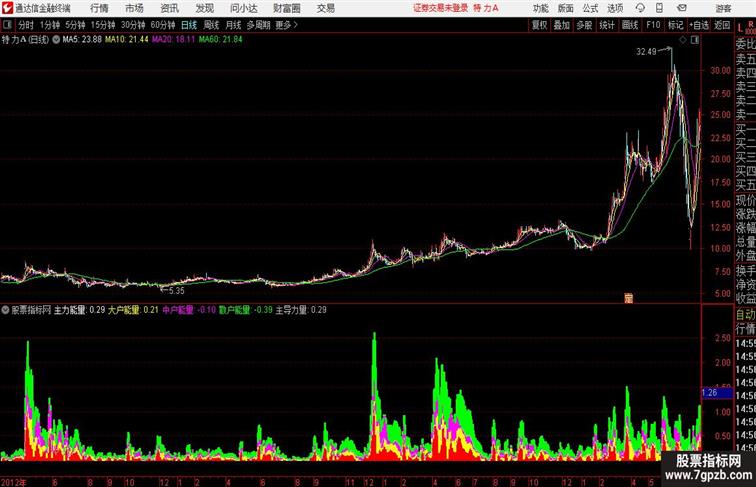
Task: Click the 主力能量: 0.29 indicator label
Action: (x=79, y=310)
